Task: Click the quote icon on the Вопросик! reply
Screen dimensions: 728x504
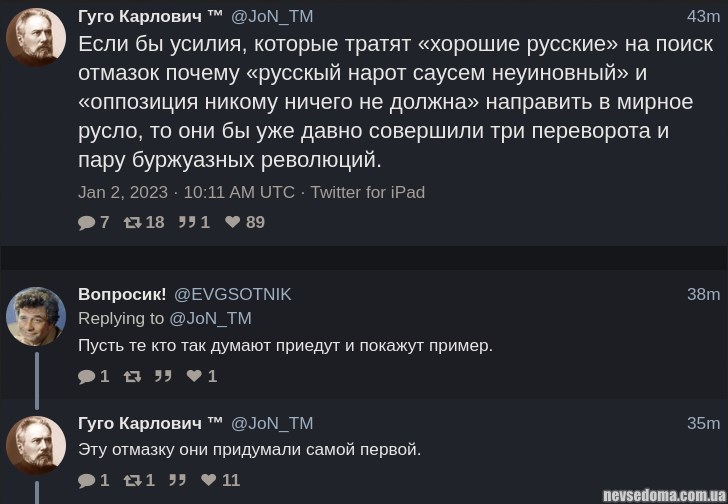Action: tap(163, 376)
